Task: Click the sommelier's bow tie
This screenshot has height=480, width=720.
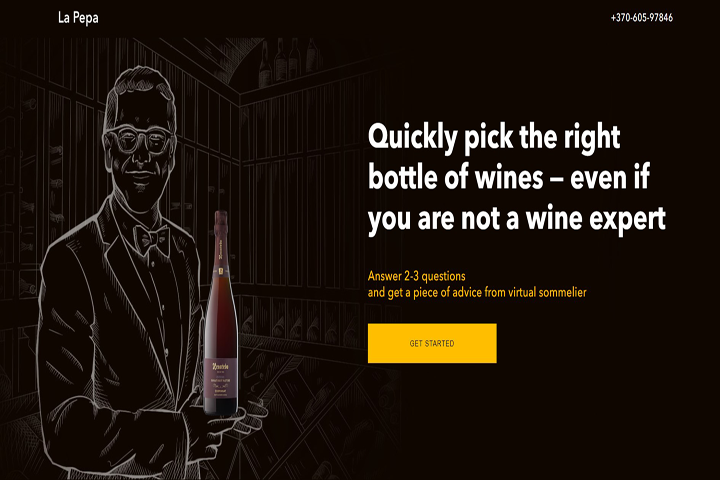Action: click(x=151, y=236)
